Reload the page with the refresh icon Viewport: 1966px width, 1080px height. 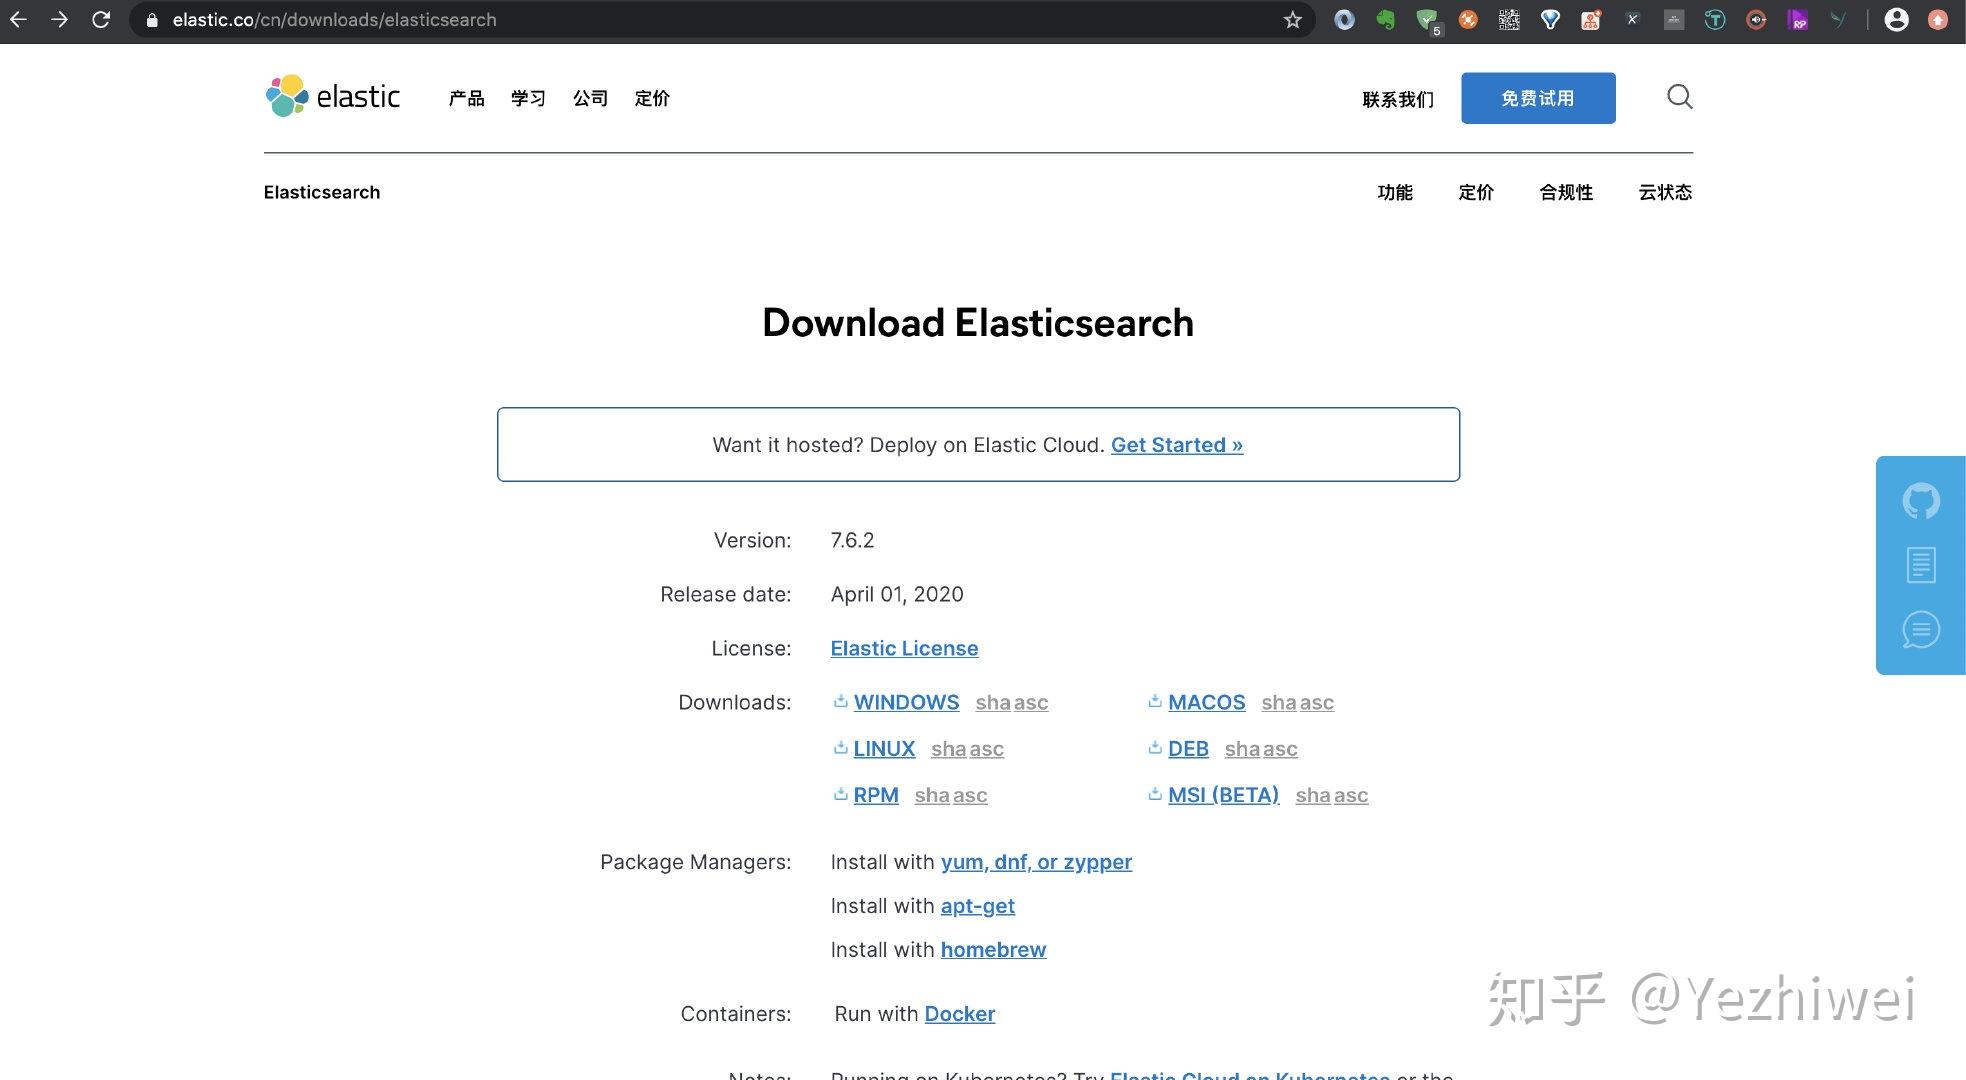coord(100,19)
